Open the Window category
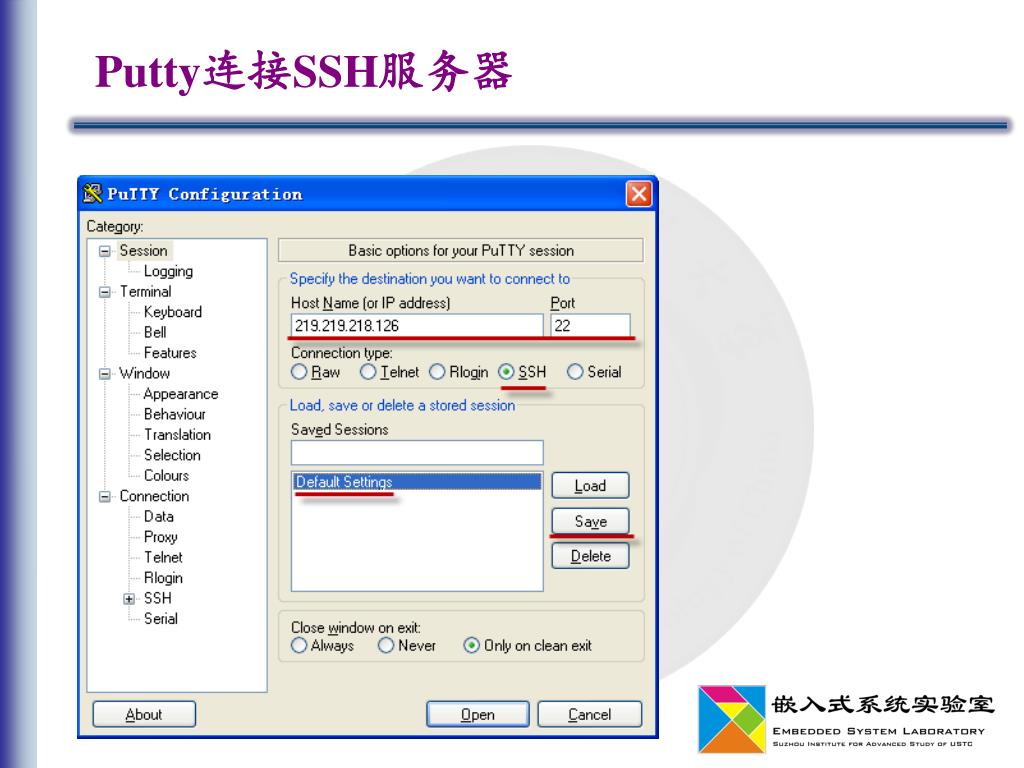The height and width of the screenshot is (768, 1024). pyautogui.click(x=145, y=374)
